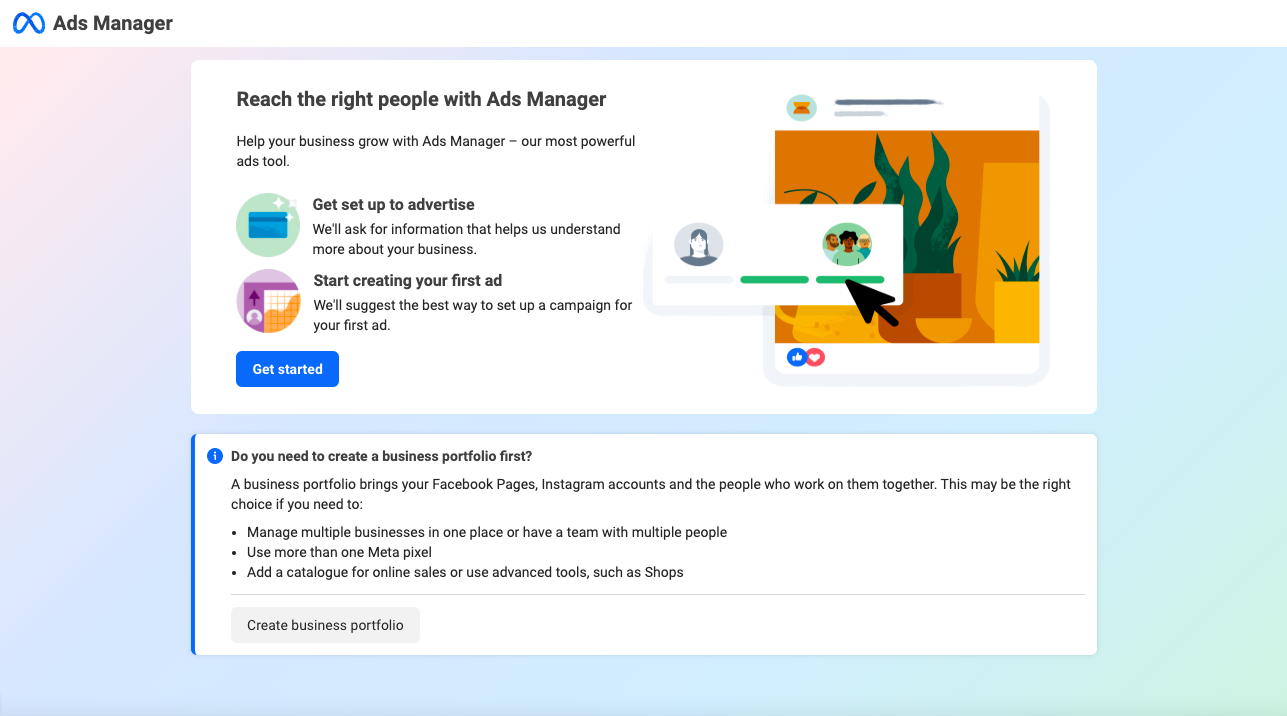Click the red heart reaction icon

click(815, 357)
